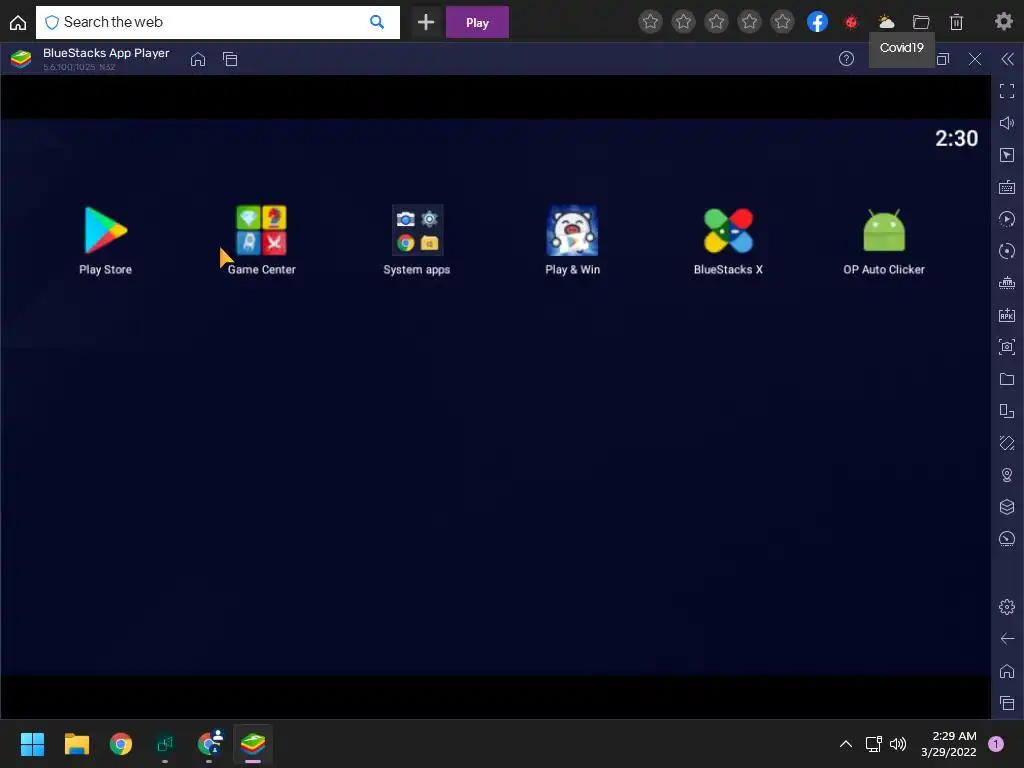Click the home icon beside BlueStacks App Player title
This screenshot has height=768, width=1024.
coord(198,59)
